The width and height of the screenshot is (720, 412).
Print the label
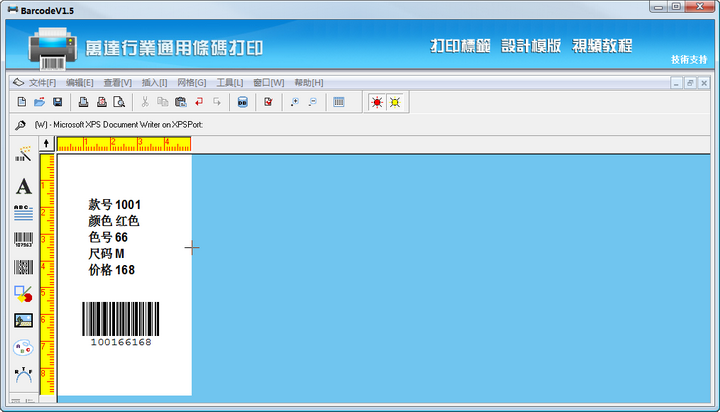coord(83,102)
